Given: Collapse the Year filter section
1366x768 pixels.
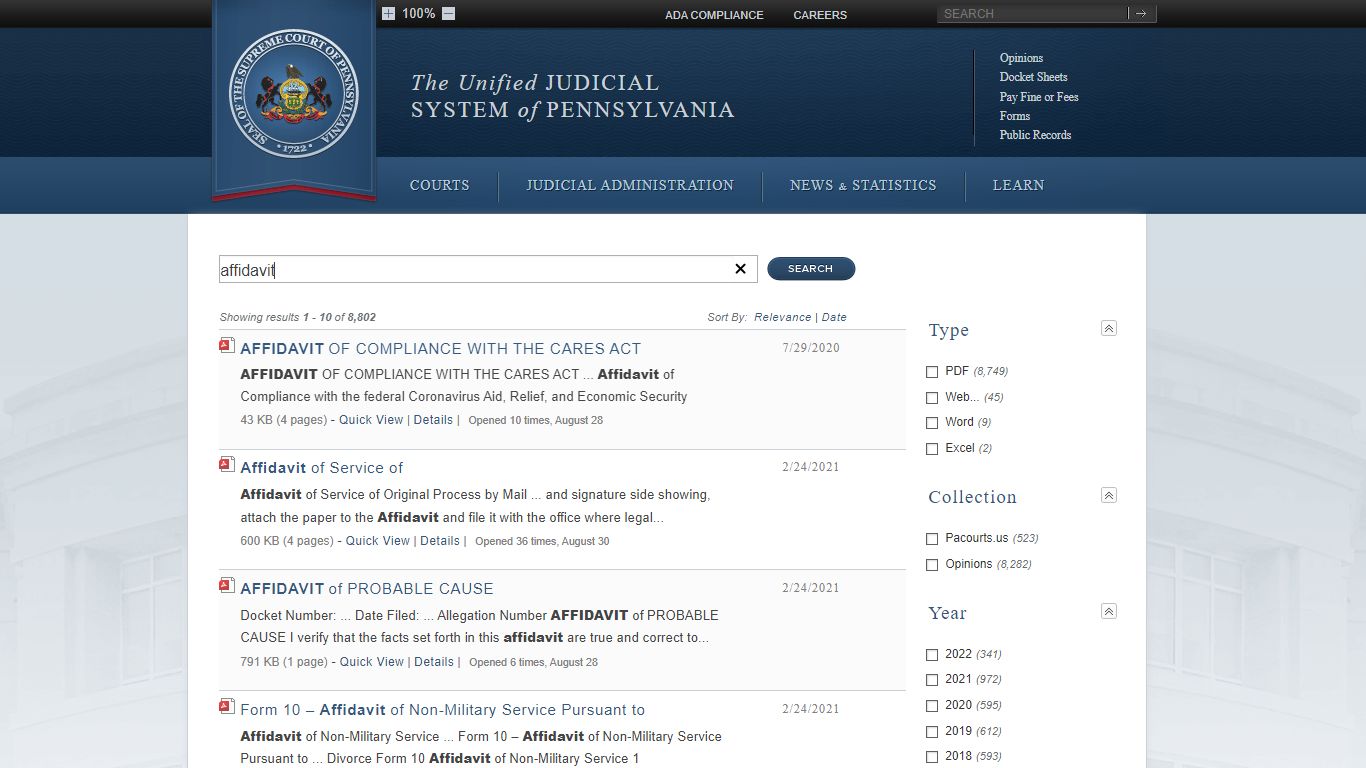Looking at the screenshot, I should tap(1109, 611).
